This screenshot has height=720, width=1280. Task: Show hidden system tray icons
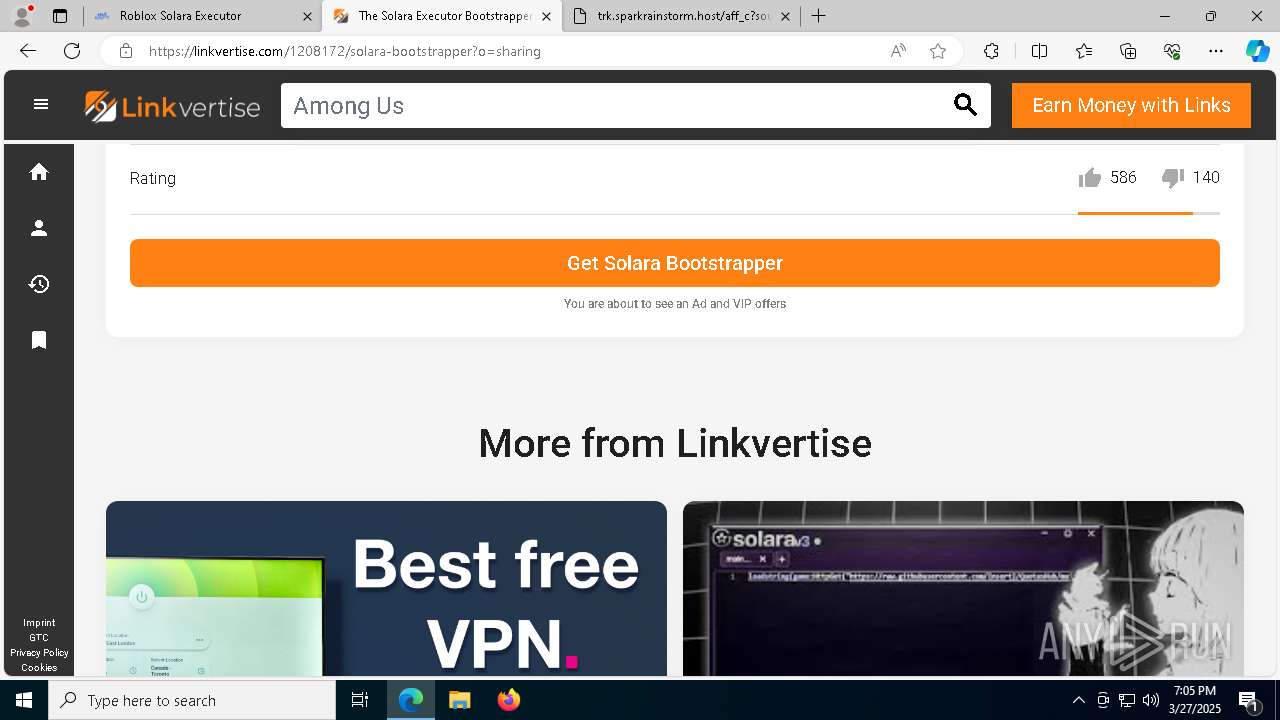pos(1078,700)
